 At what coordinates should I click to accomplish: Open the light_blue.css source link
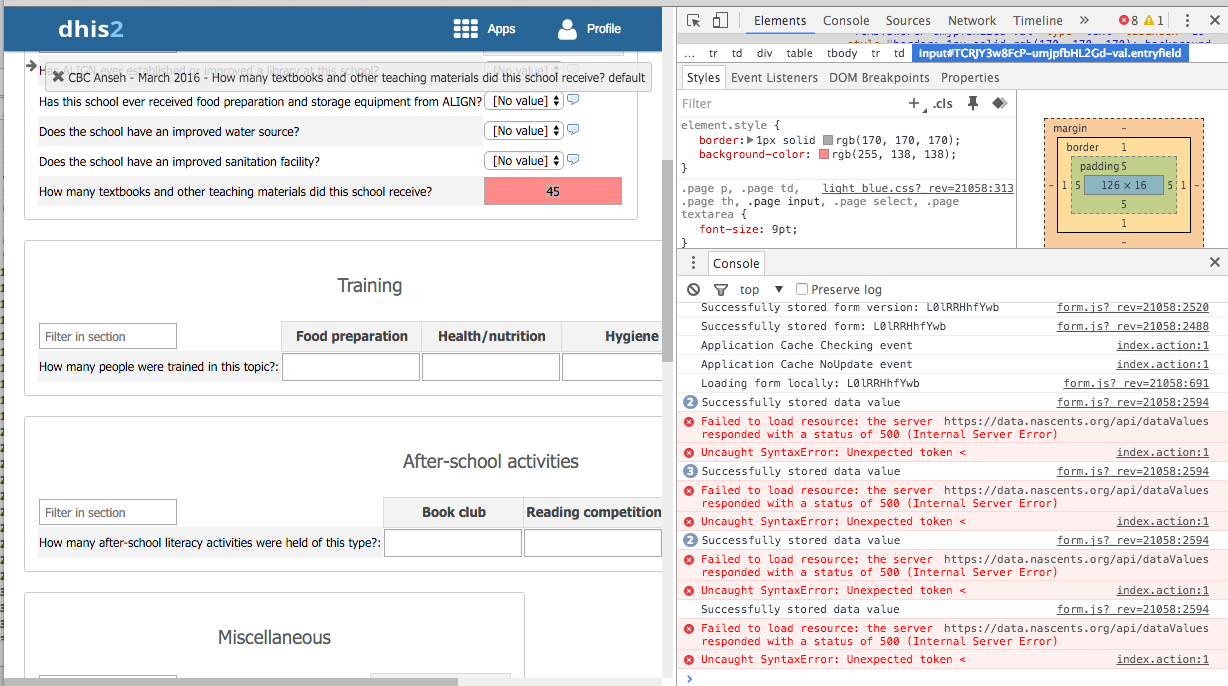(x=917, y=188)
